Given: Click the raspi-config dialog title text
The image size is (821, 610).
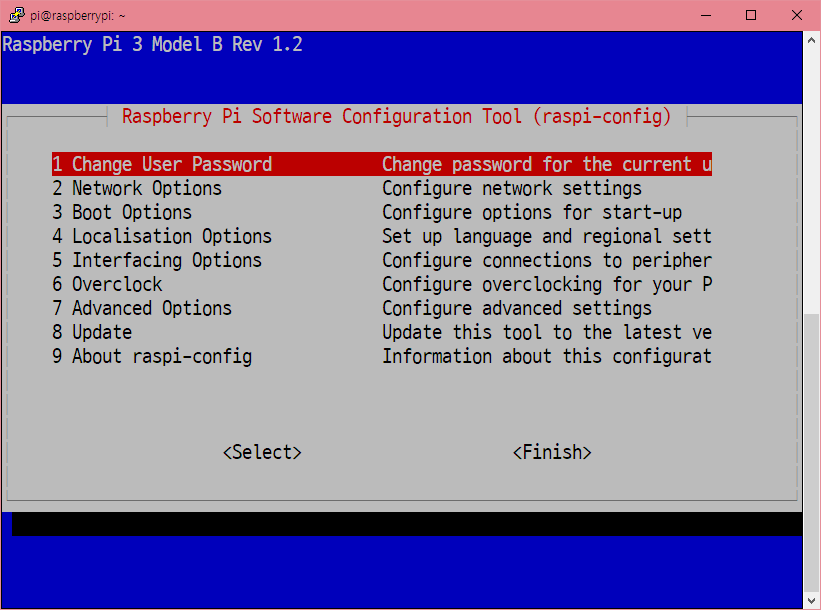Looking at the screenshot, I should pyautogui.click(x=396, y=116).
